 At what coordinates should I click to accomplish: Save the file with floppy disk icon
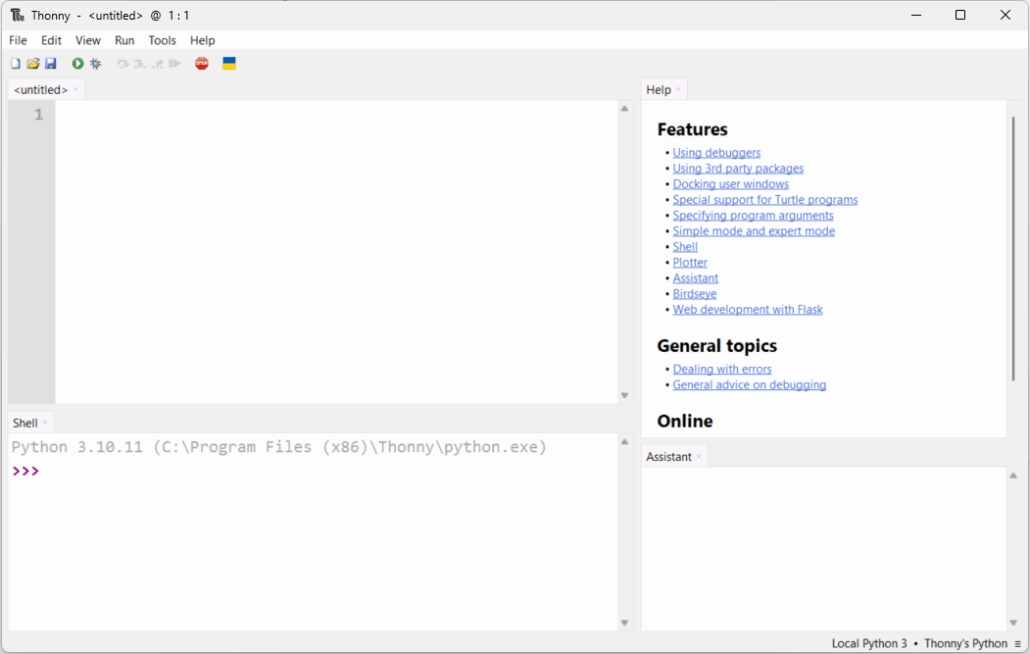[x=51, y=64]
